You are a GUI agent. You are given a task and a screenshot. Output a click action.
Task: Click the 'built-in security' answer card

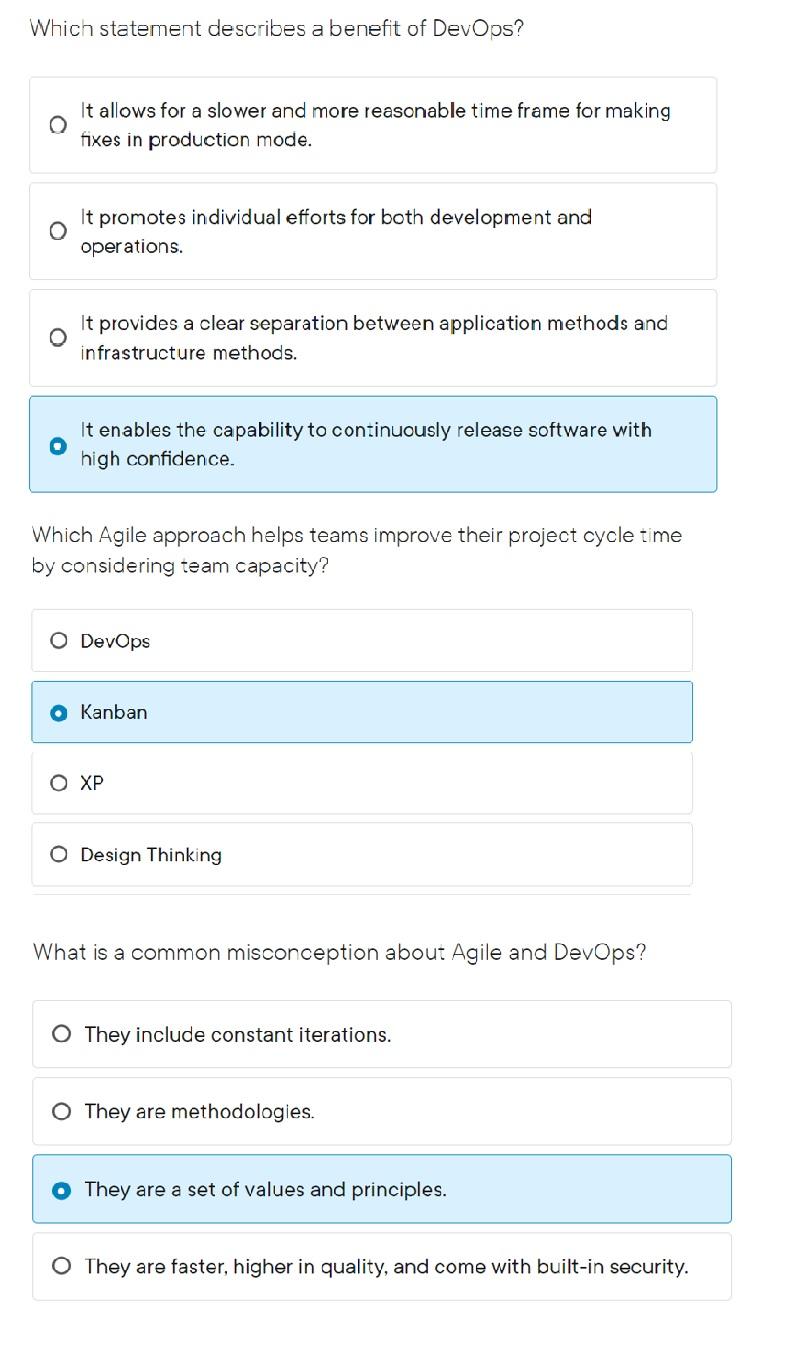tap(382, 1266)
